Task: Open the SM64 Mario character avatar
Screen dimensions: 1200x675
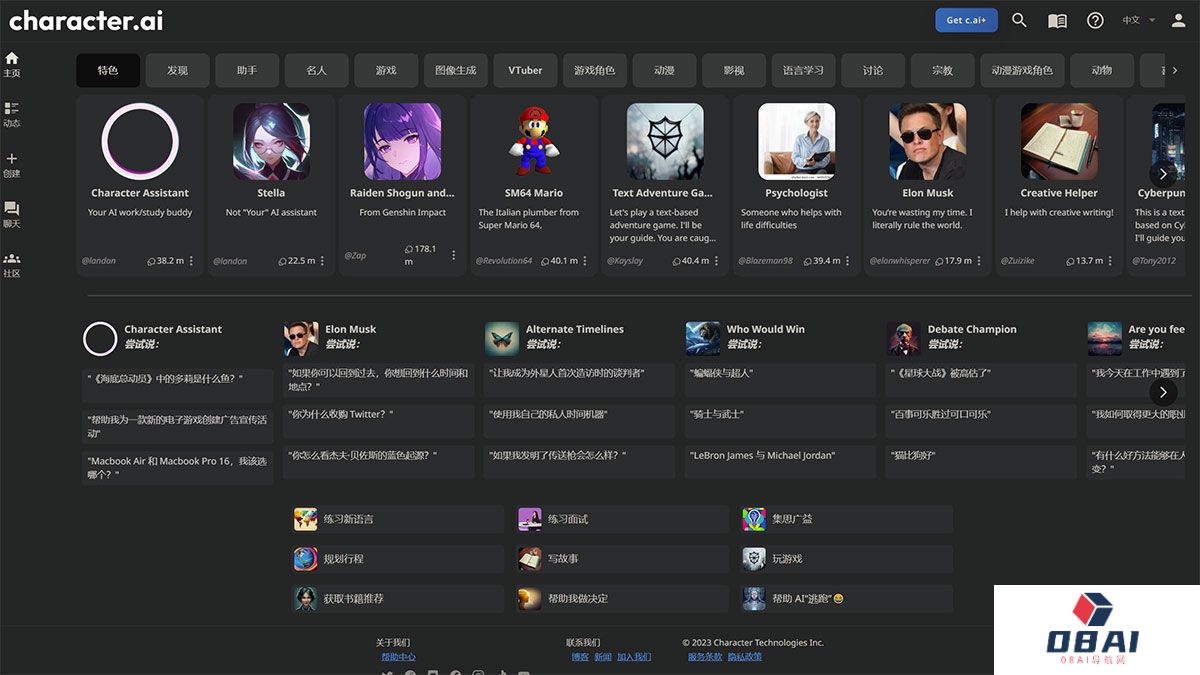Action: (534, 141)
